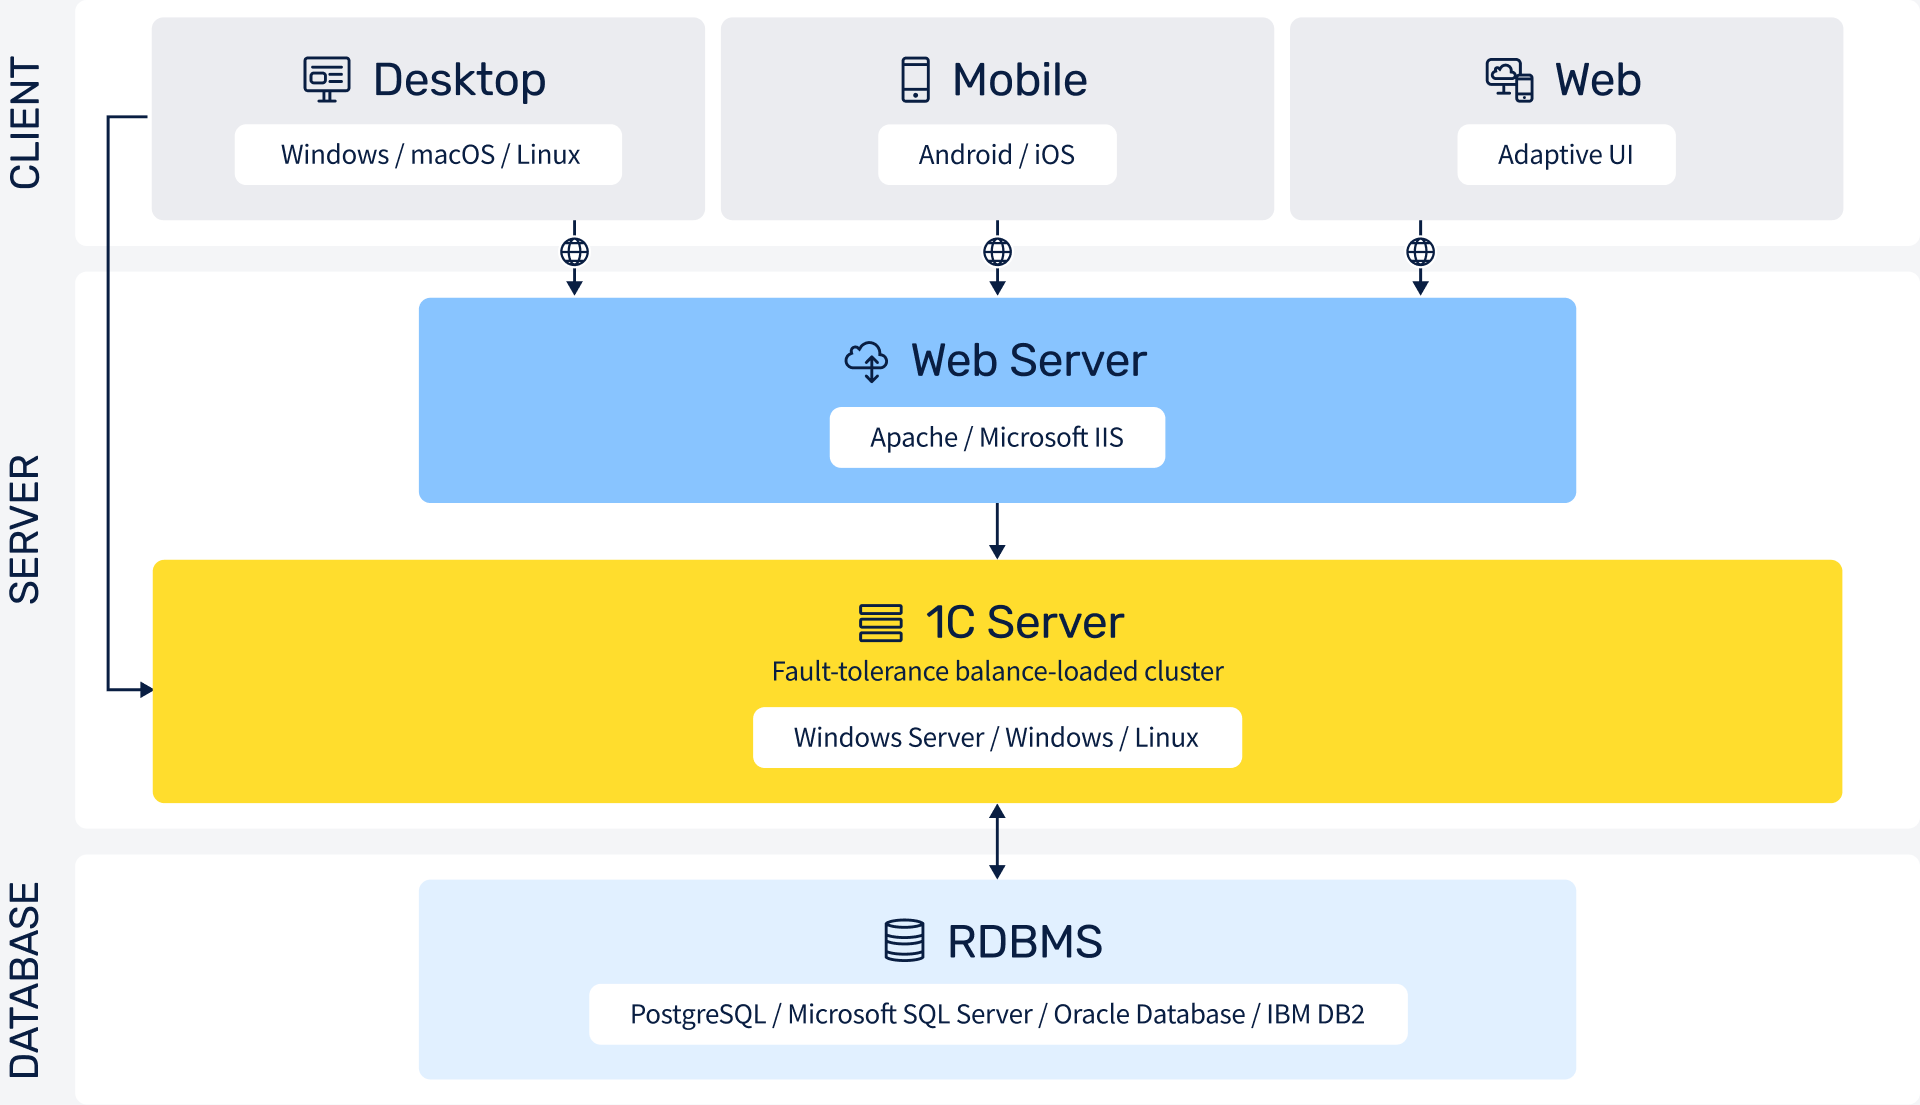Select the Web client heading
The image size is (1920, 1105).
[x=1597, y=80]
